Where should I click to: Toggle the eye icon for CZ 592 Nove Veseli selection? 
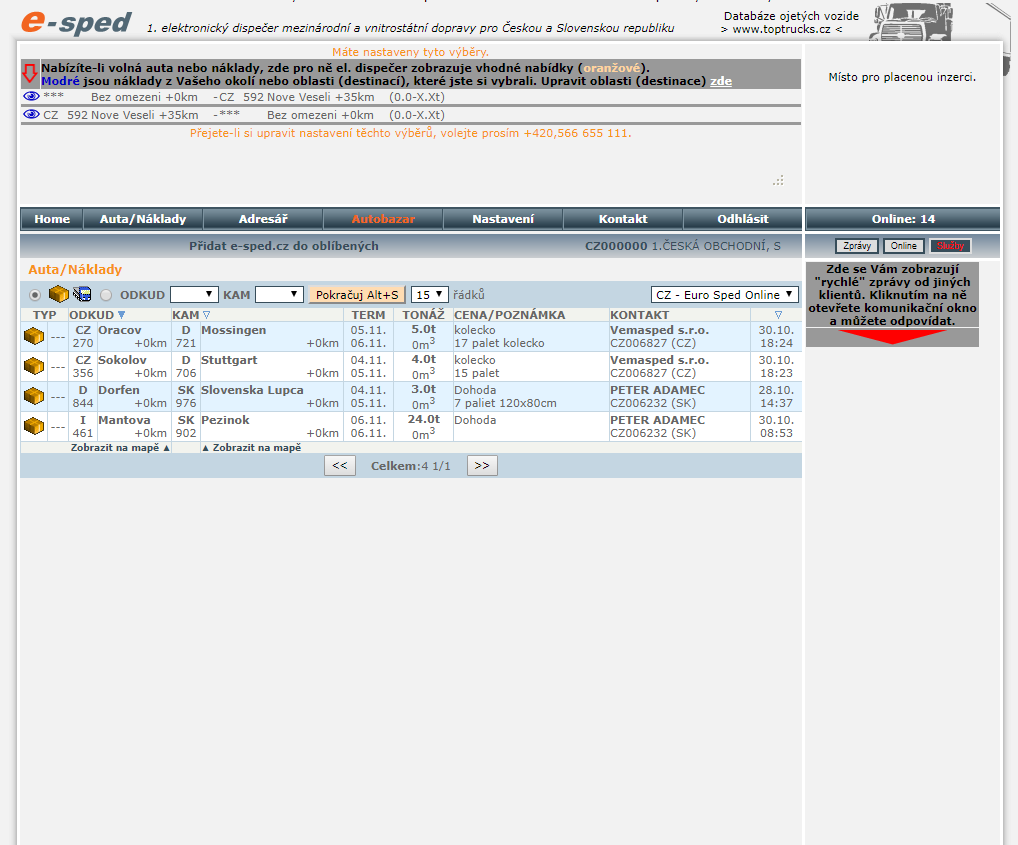31,114
